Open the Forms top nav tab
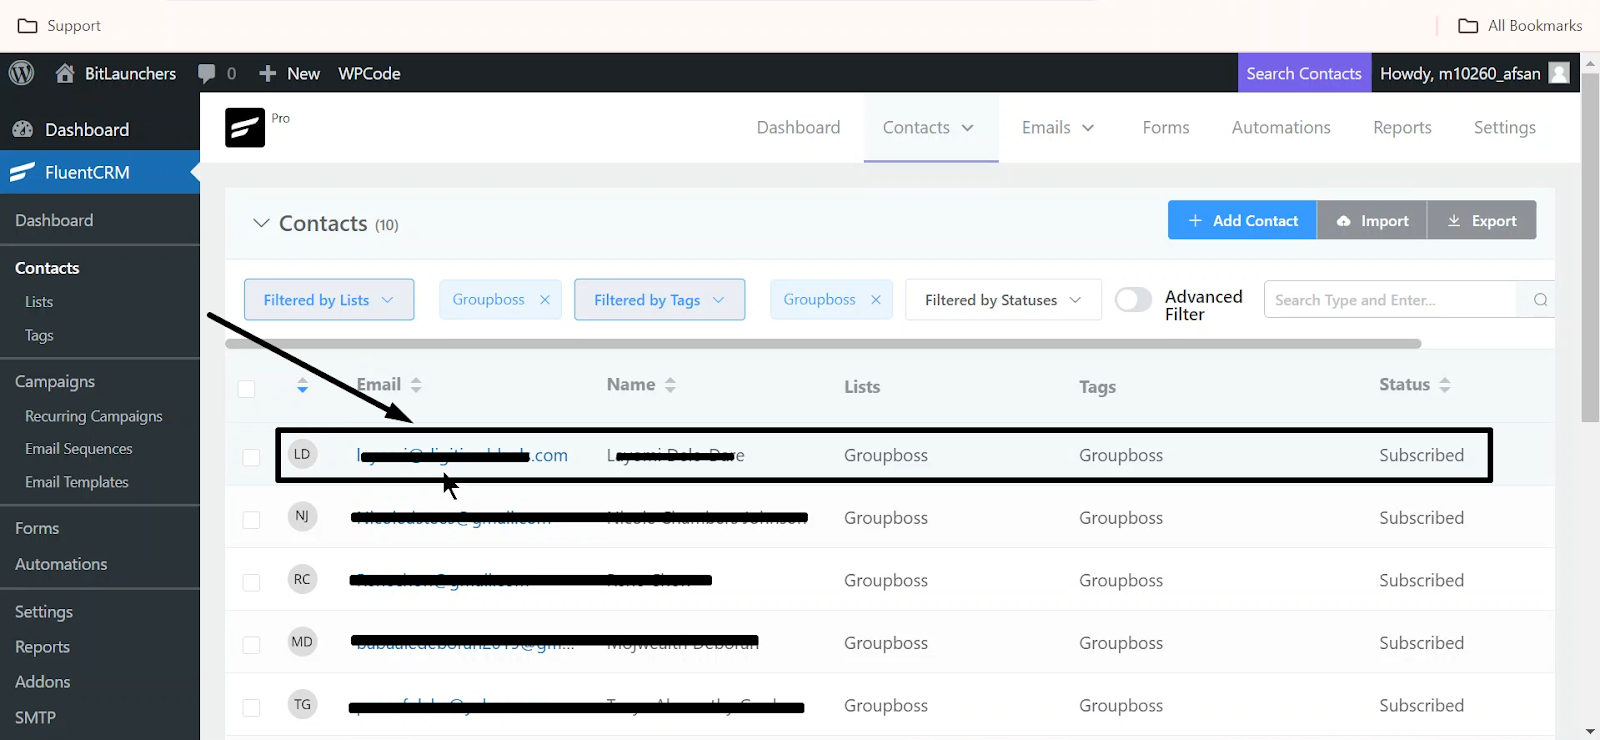This screenshot has height=740, width=1600. 1166,127
